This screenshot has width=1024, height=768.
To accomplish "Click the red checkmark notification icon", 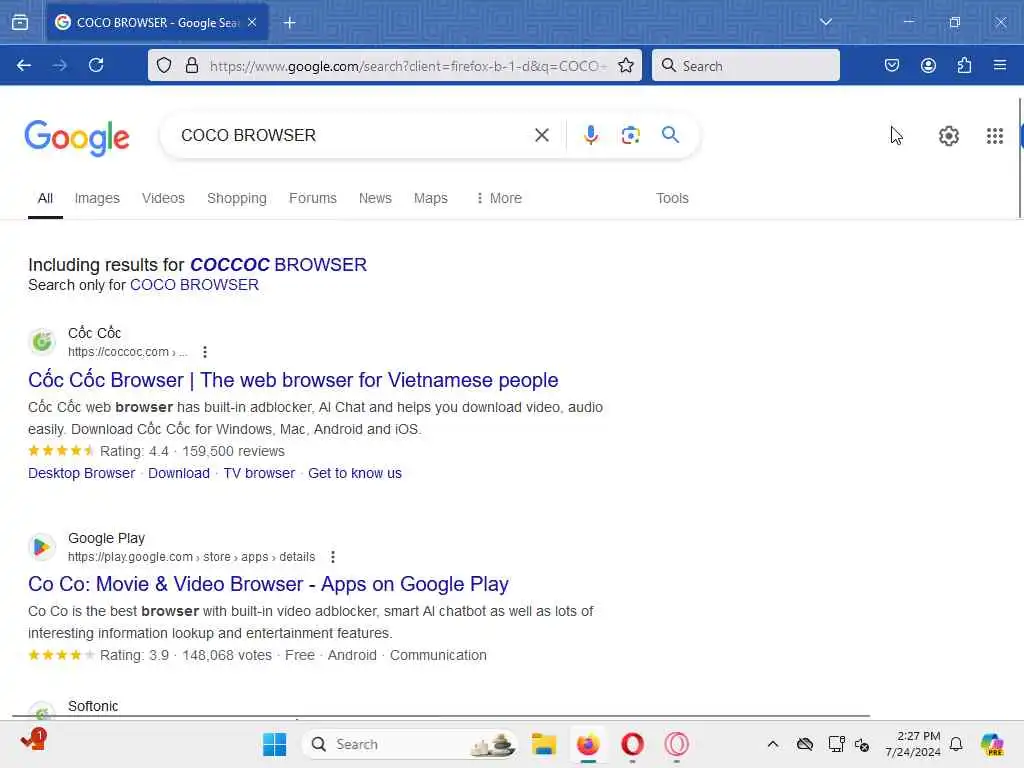I will 33,740.
